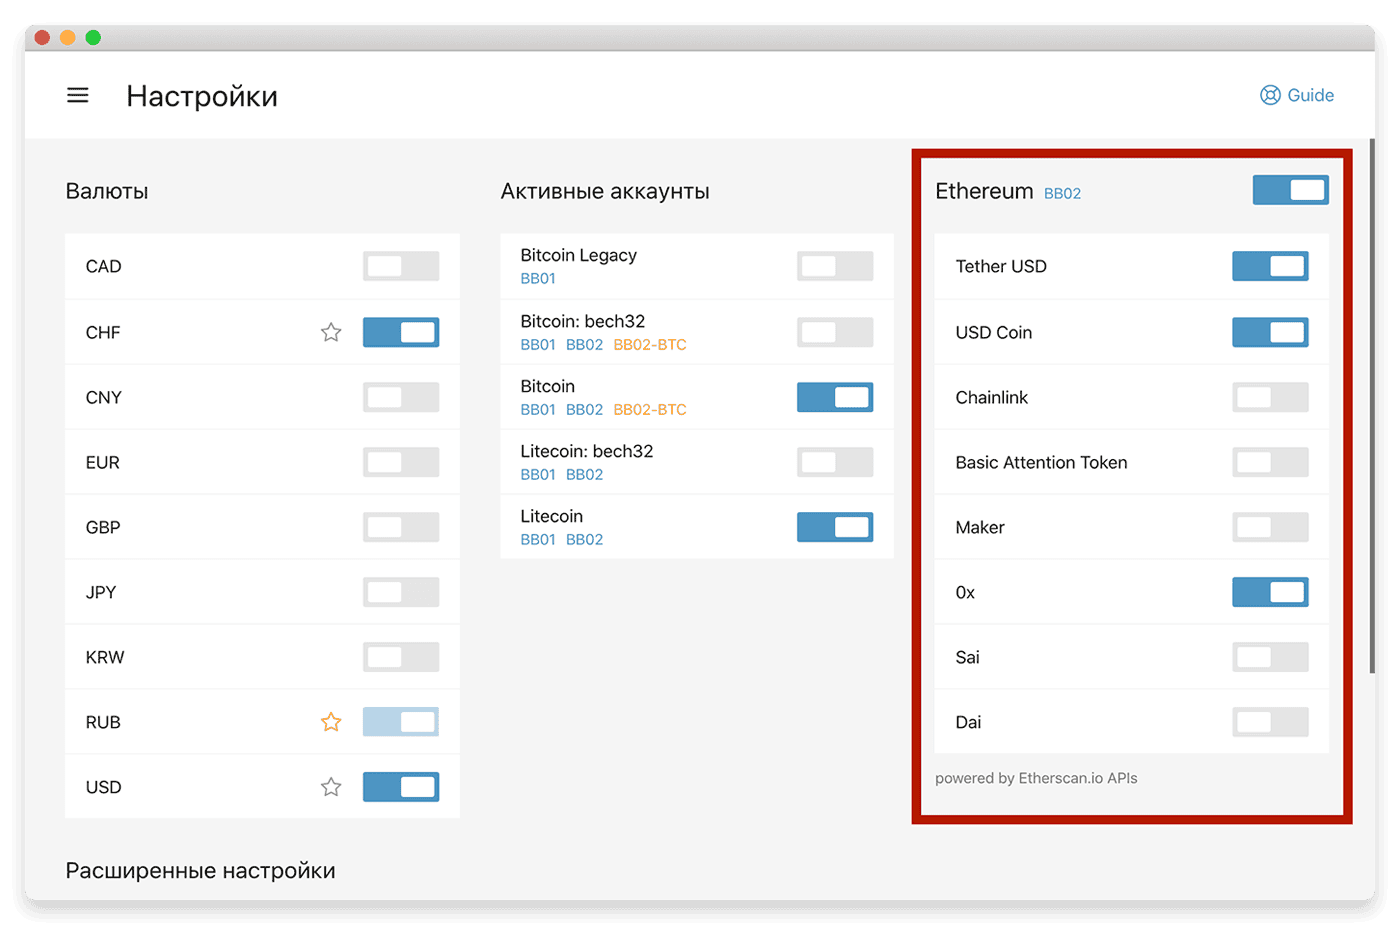The image size is (1400, 925).
Task: Click the 'Tether USD' label
Action: [x=1001, y=266]
